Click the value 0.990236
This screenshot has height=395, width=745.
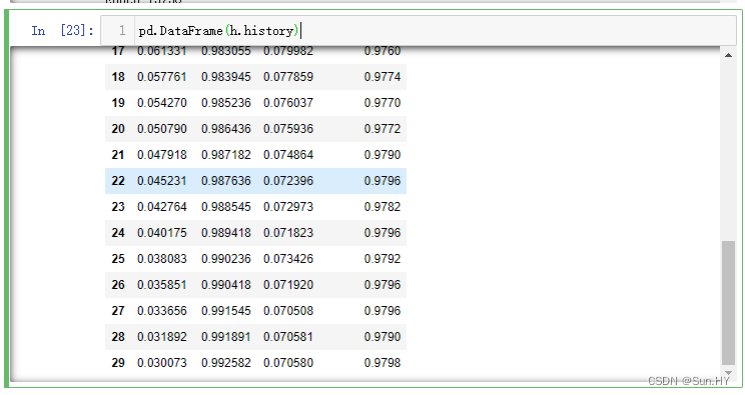point(226,259)
